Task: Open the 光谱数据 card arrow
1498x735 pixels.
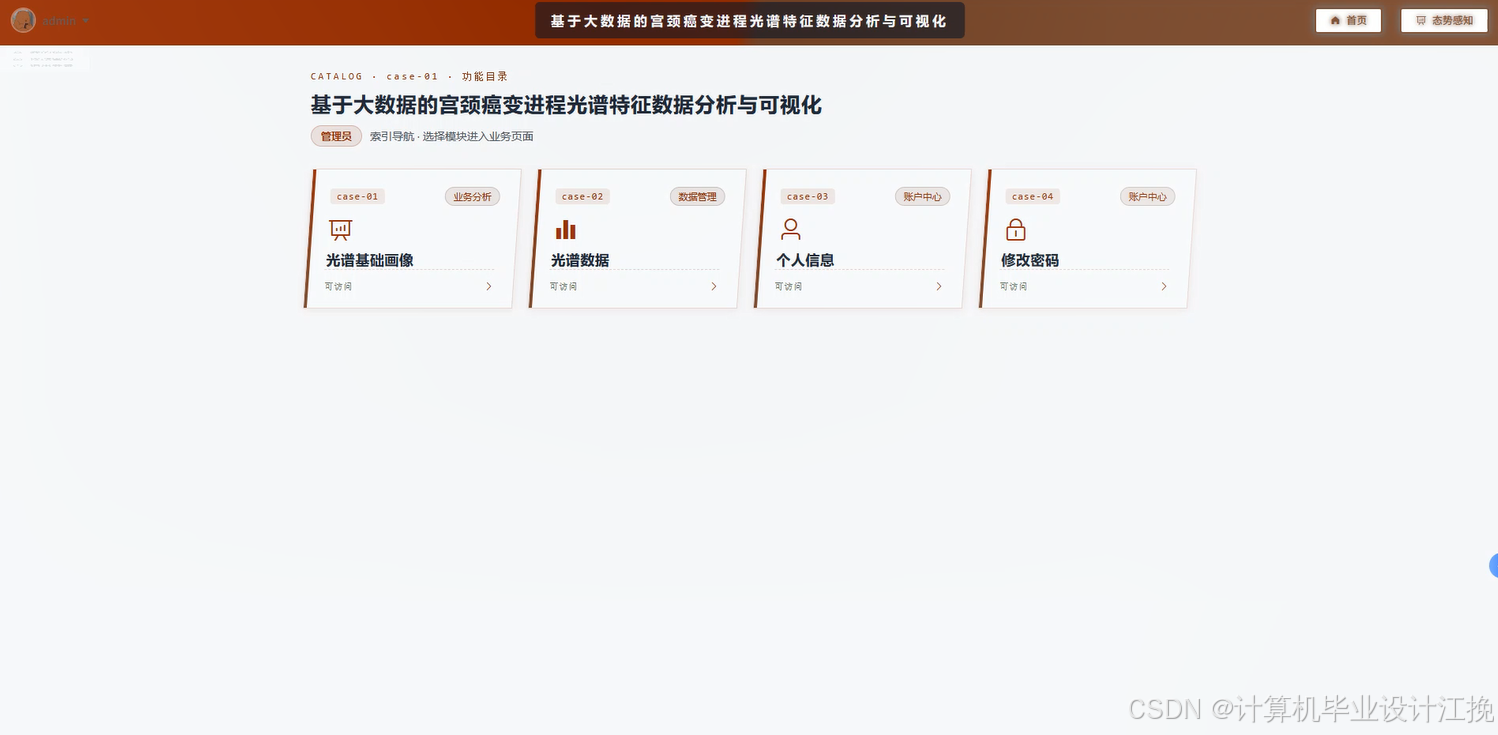Action: [714, 286]
